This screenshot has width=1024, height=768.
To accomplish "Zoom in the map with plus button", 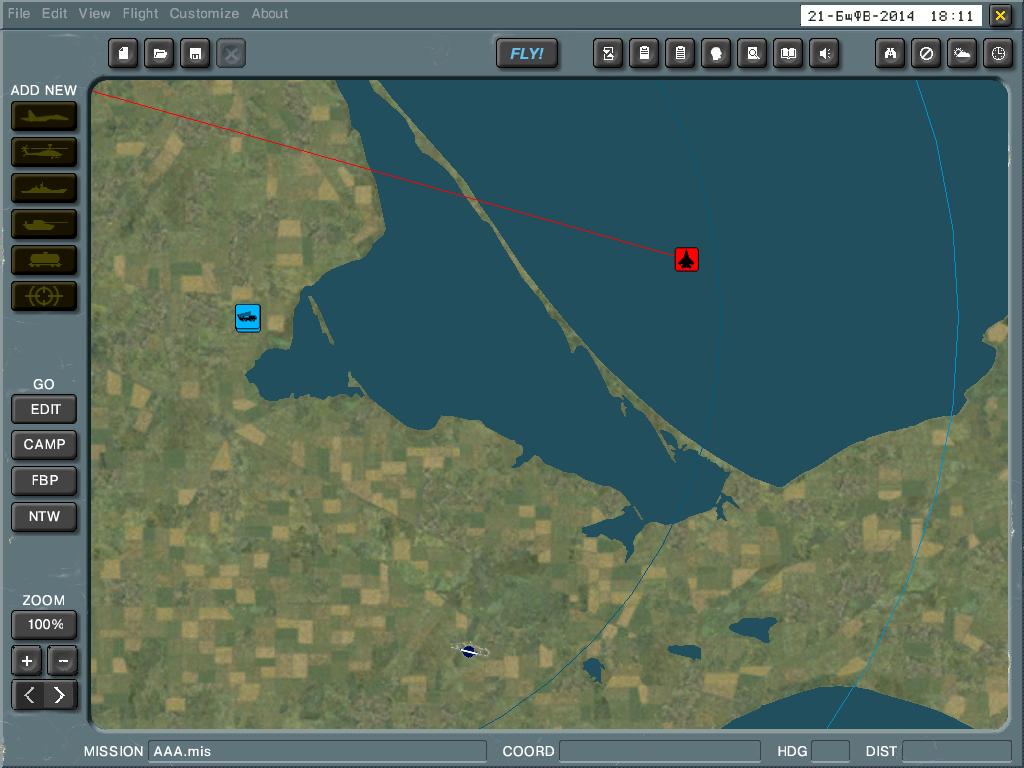I will [x=27, y=661].
